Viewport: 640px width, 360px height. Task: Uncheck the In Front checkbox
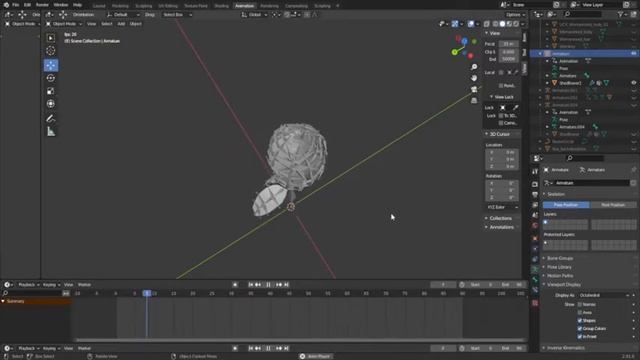click(x=580, y=337)
